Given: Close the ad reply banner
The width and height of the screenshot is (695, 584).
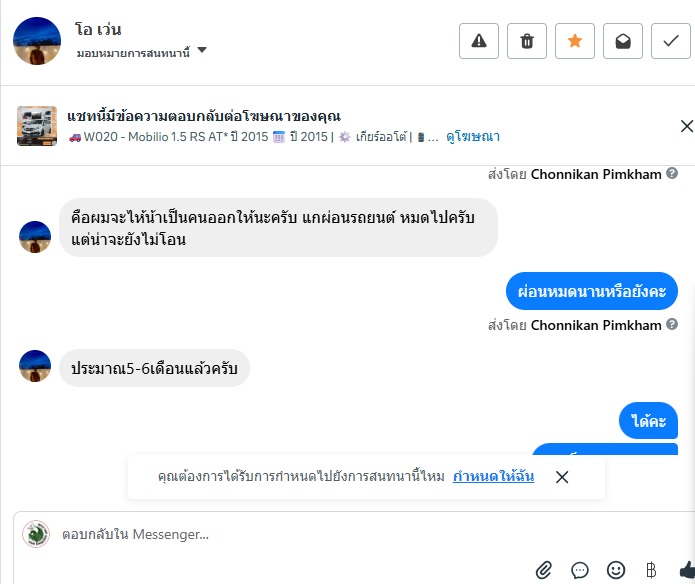Looking at the screenshot, I should (x=686, y=126).
